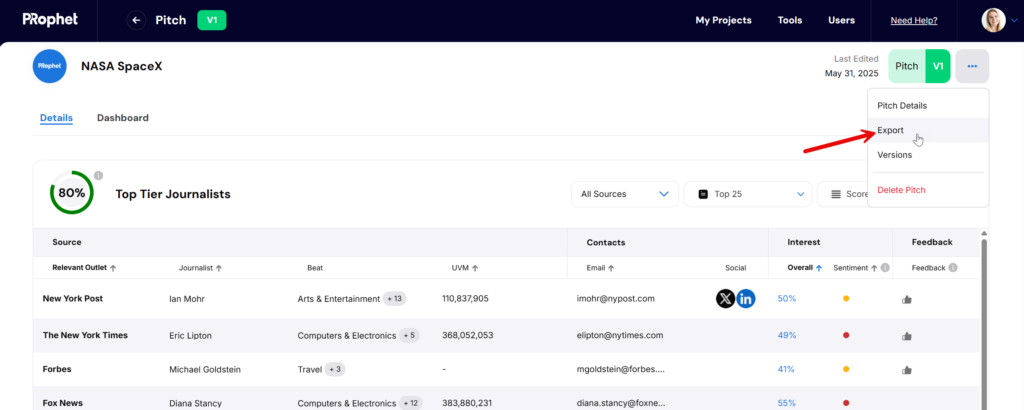Select Pitch Details from the menu
Image resolution: width=1024 pixels, height=410 pixels.
coord(928,106)
